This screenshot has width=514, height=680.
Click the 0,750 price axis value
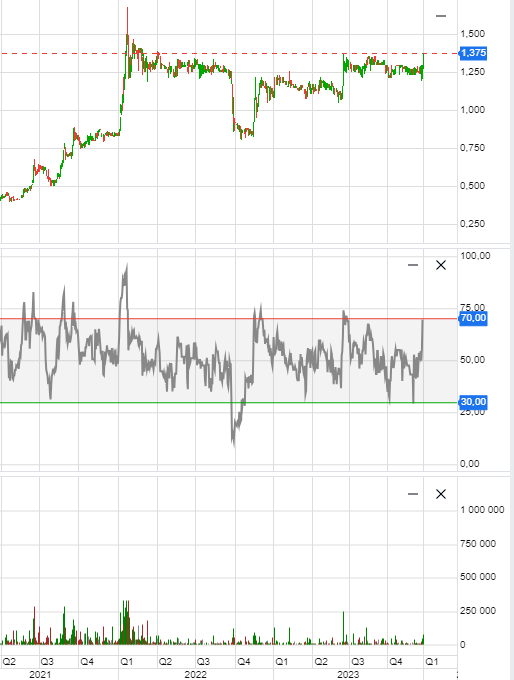472,148
